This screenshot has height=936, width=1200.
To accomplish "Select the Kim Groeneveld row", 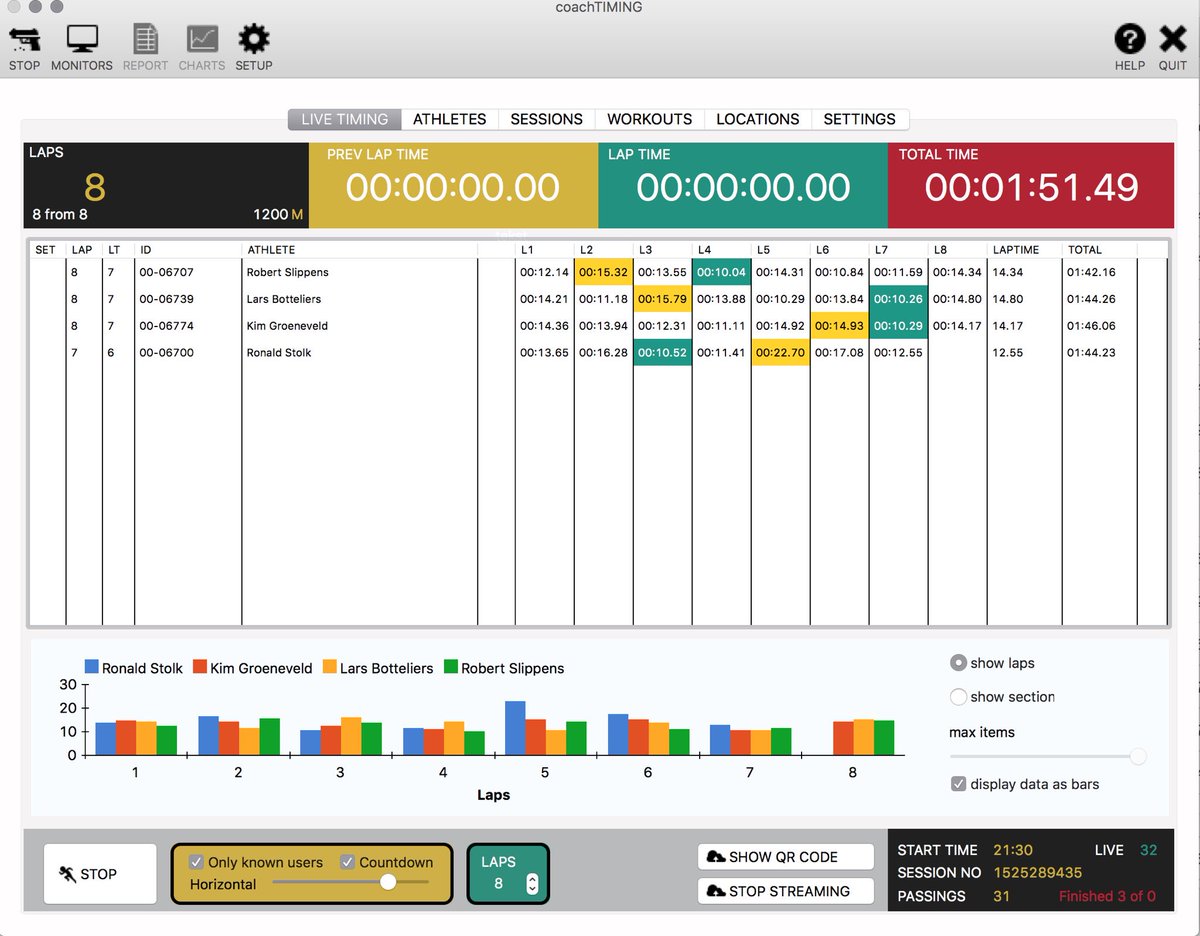I will 598,326.
